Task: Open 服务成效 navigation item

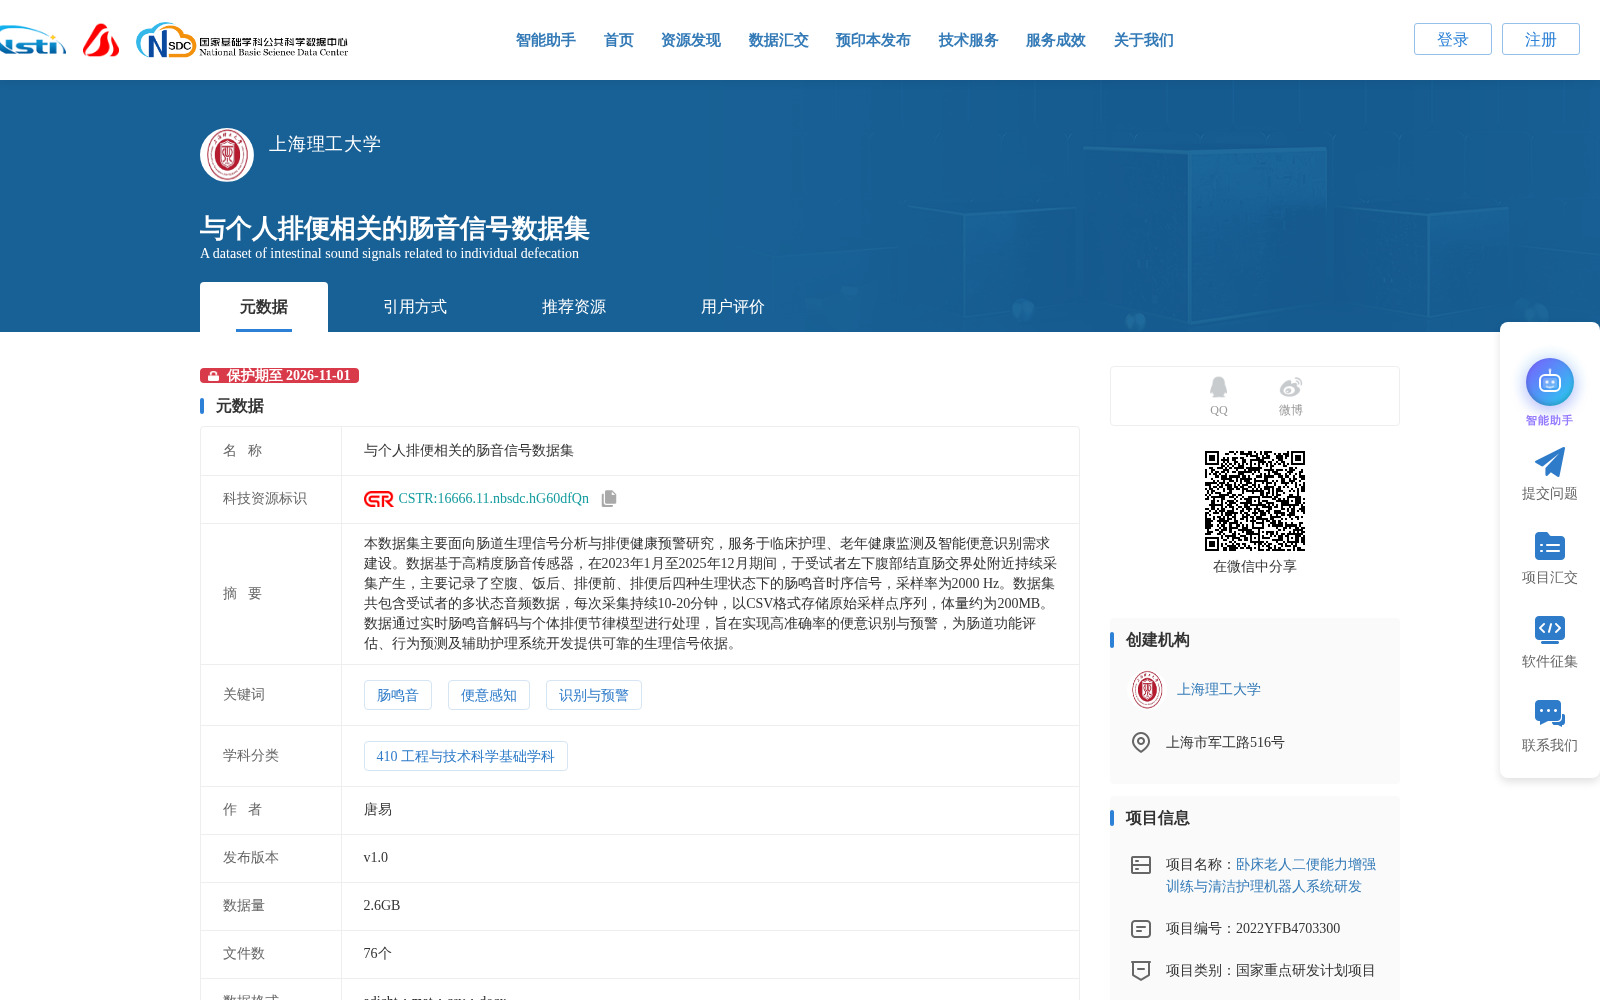Action: click(x=1056, y=40)
